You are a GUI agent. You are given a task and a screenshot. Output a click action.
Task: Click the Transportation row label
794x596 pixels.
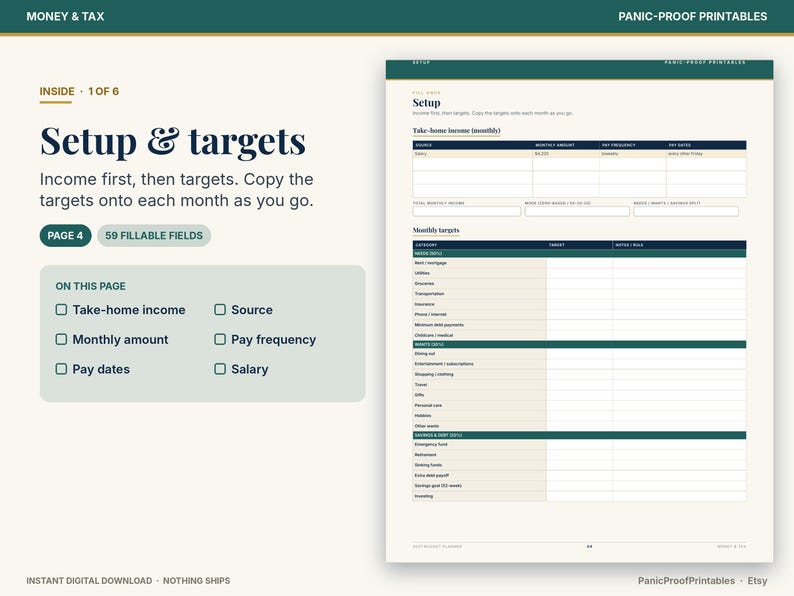pyautogui.click(x=429, y=294)
